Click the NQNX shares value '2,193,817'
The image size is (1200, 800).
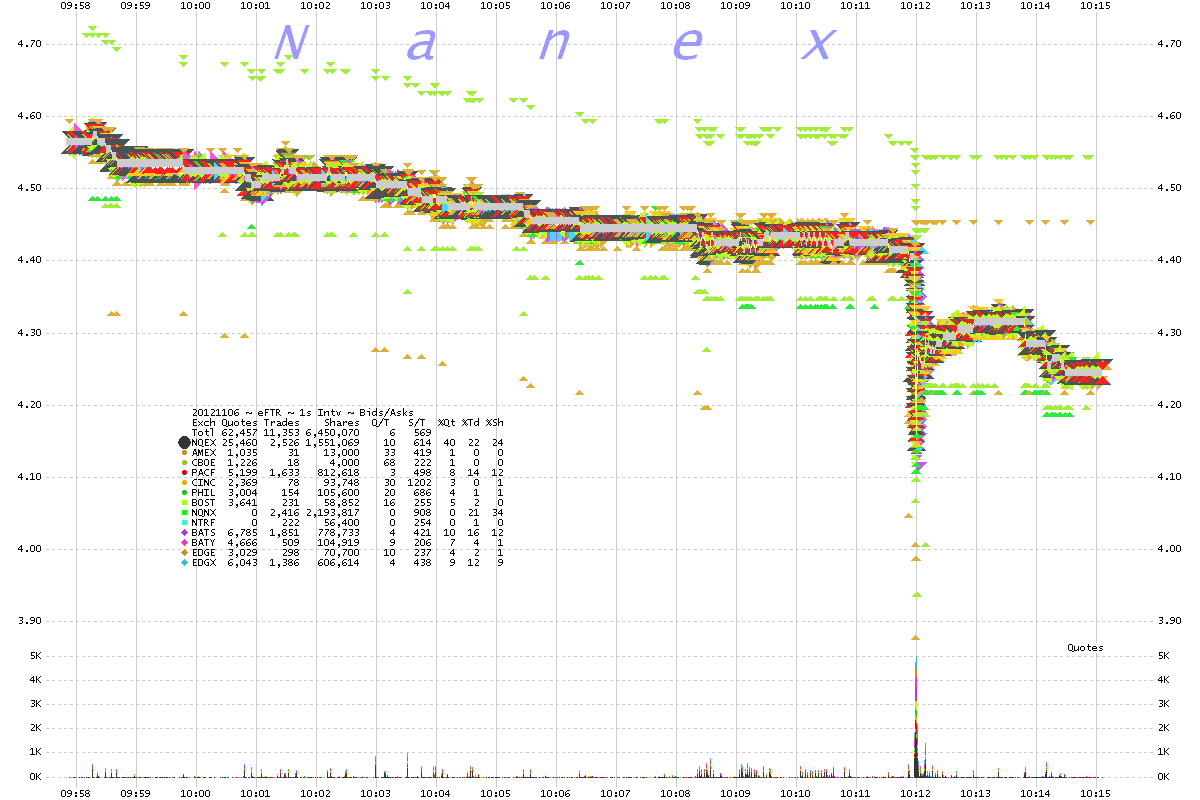(x=333, y=513)
